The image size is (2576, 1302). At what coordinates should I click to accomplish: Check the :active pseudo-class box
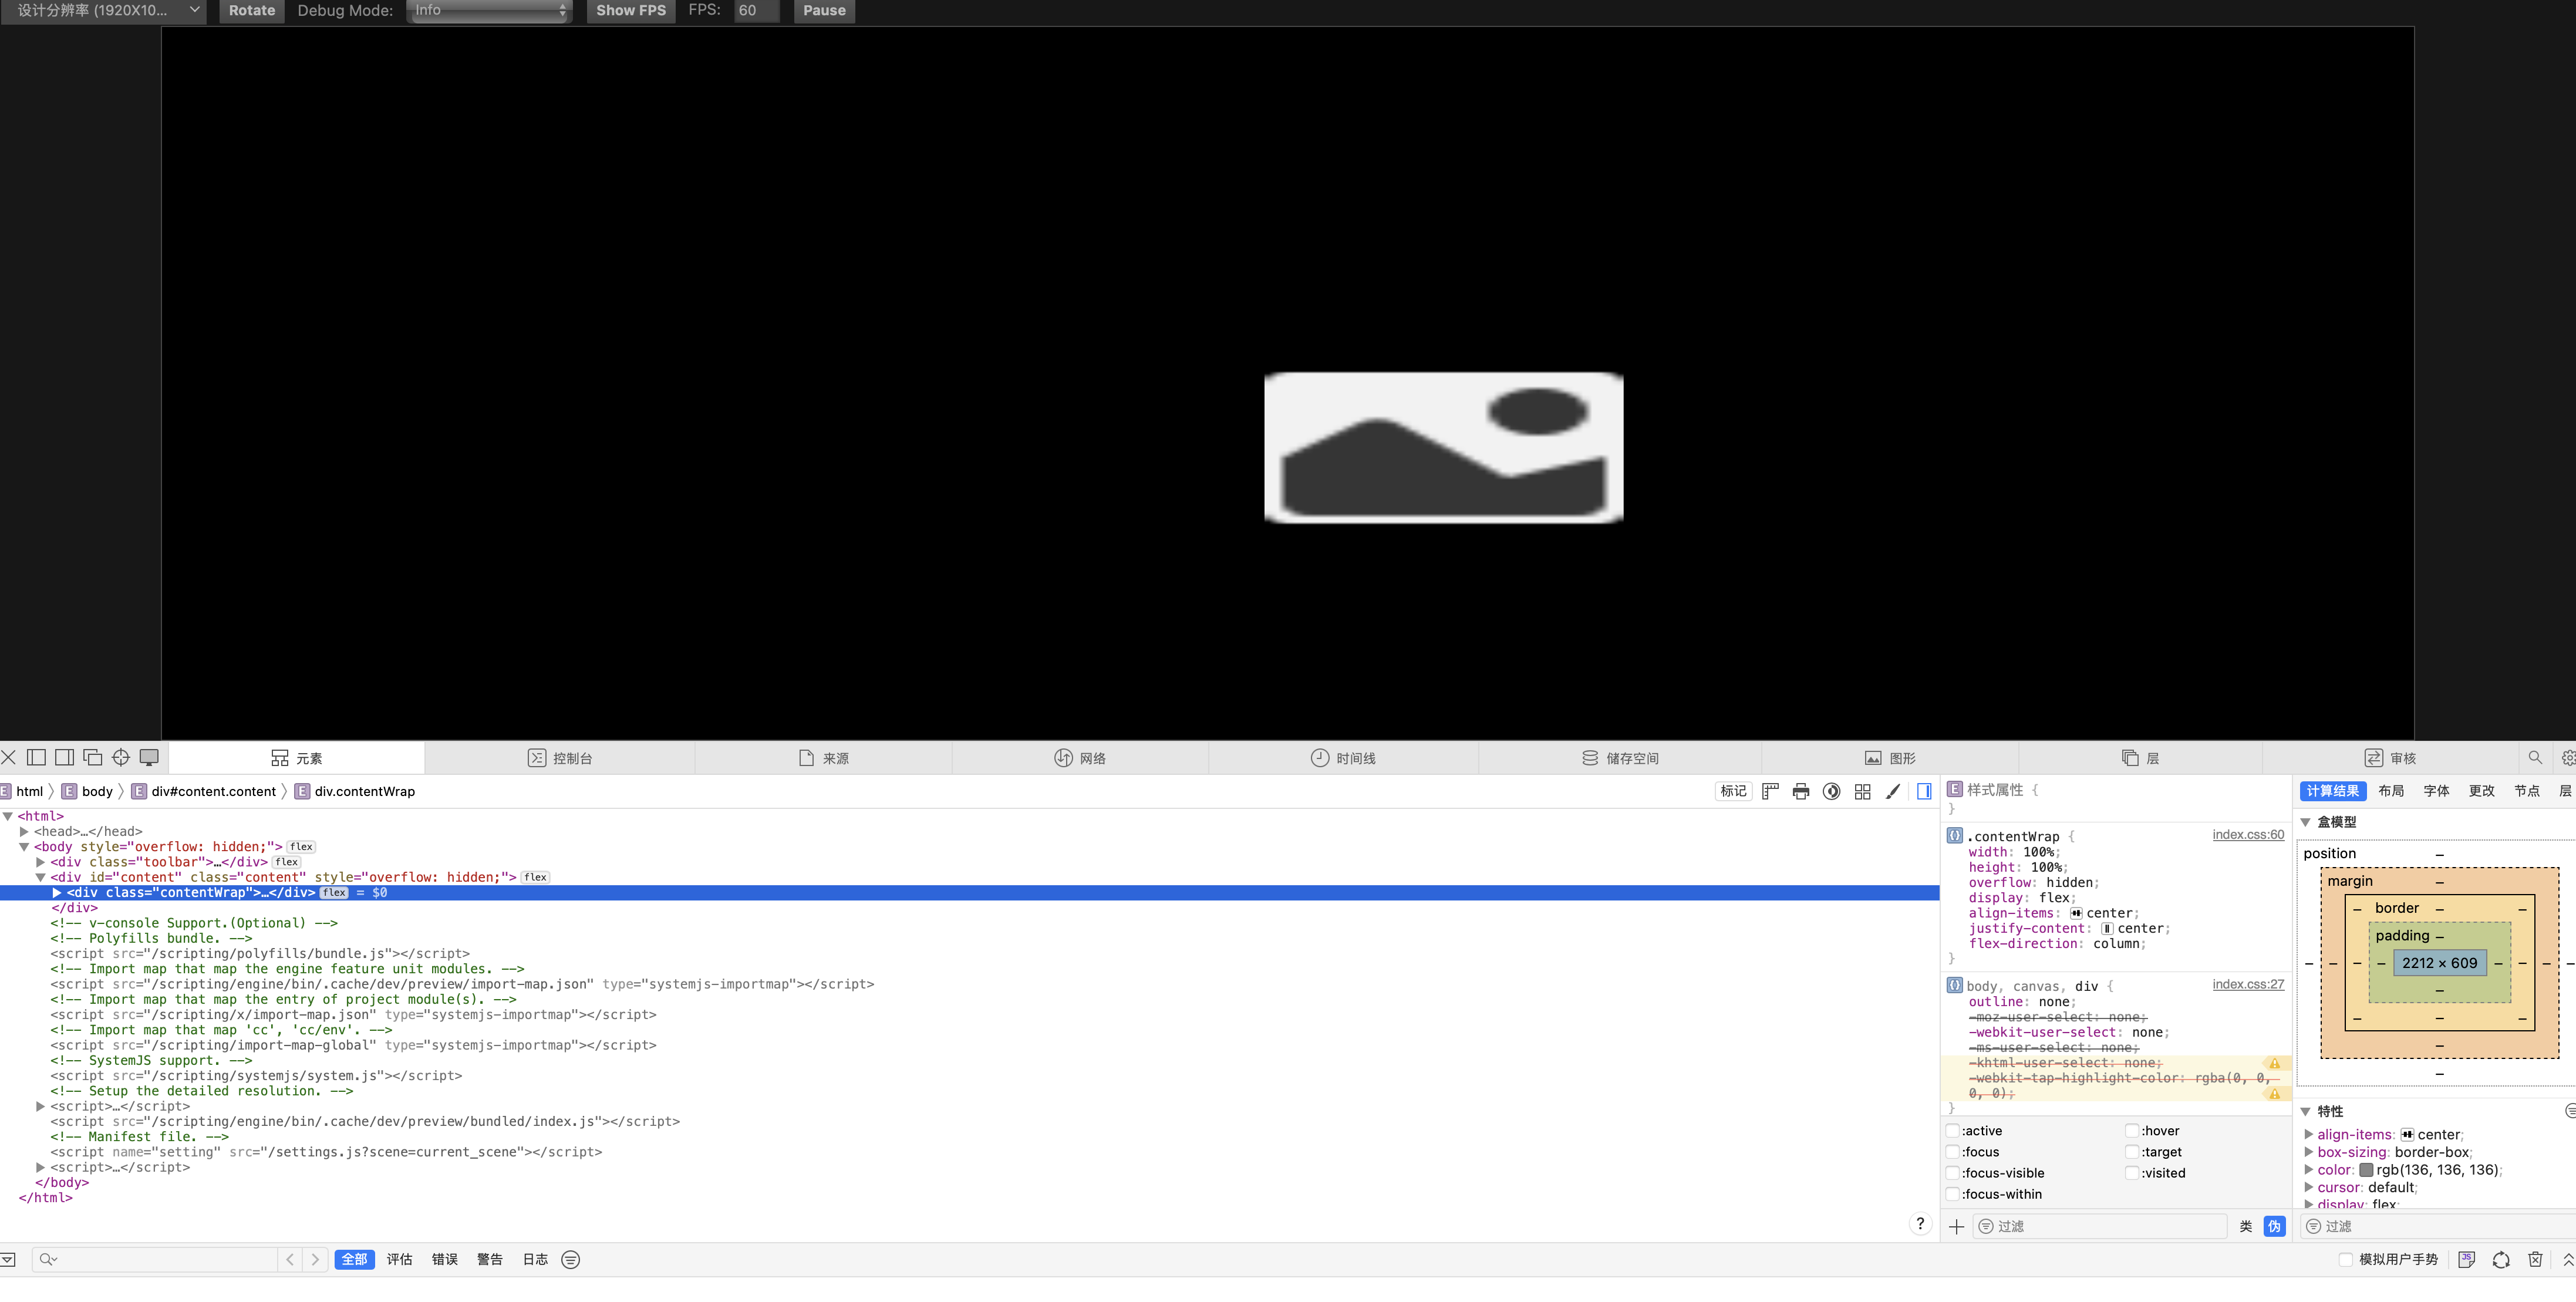coord(1953,1130)
